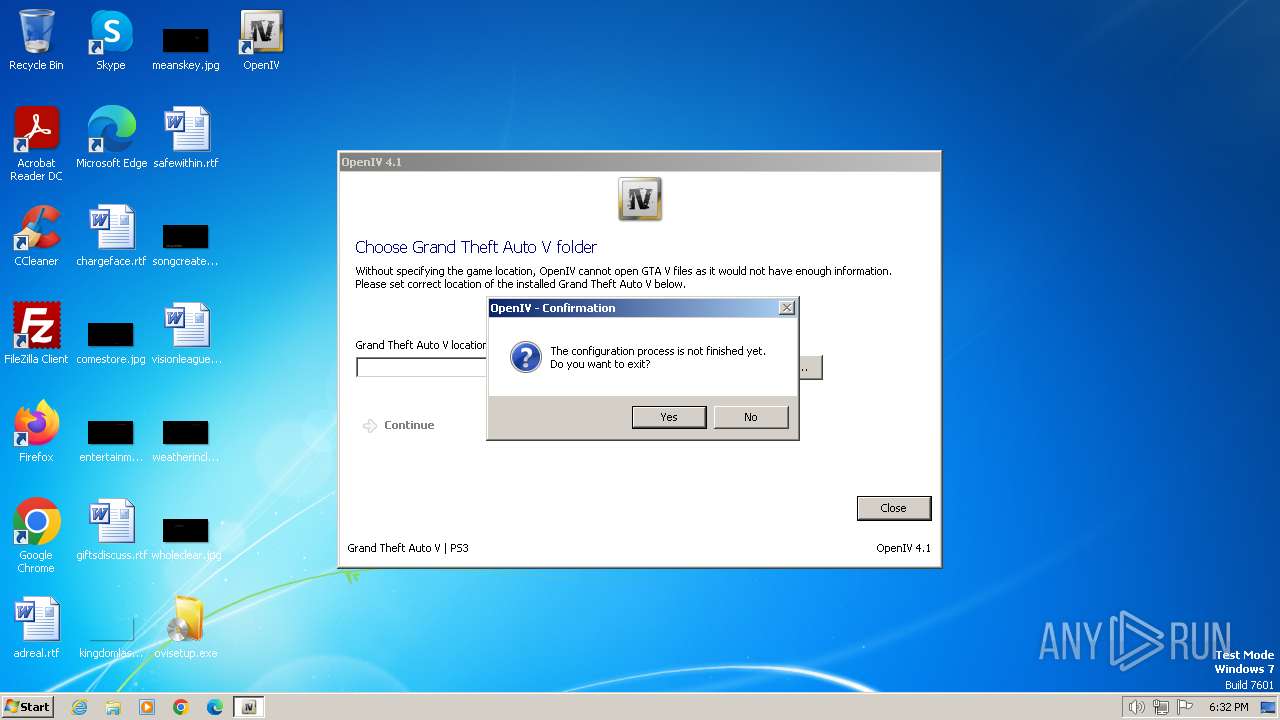The height and width of the screenshot is (720, 1280).
Task: Launch Internet Explorer from the taskbar
Action: click(80, 707)
